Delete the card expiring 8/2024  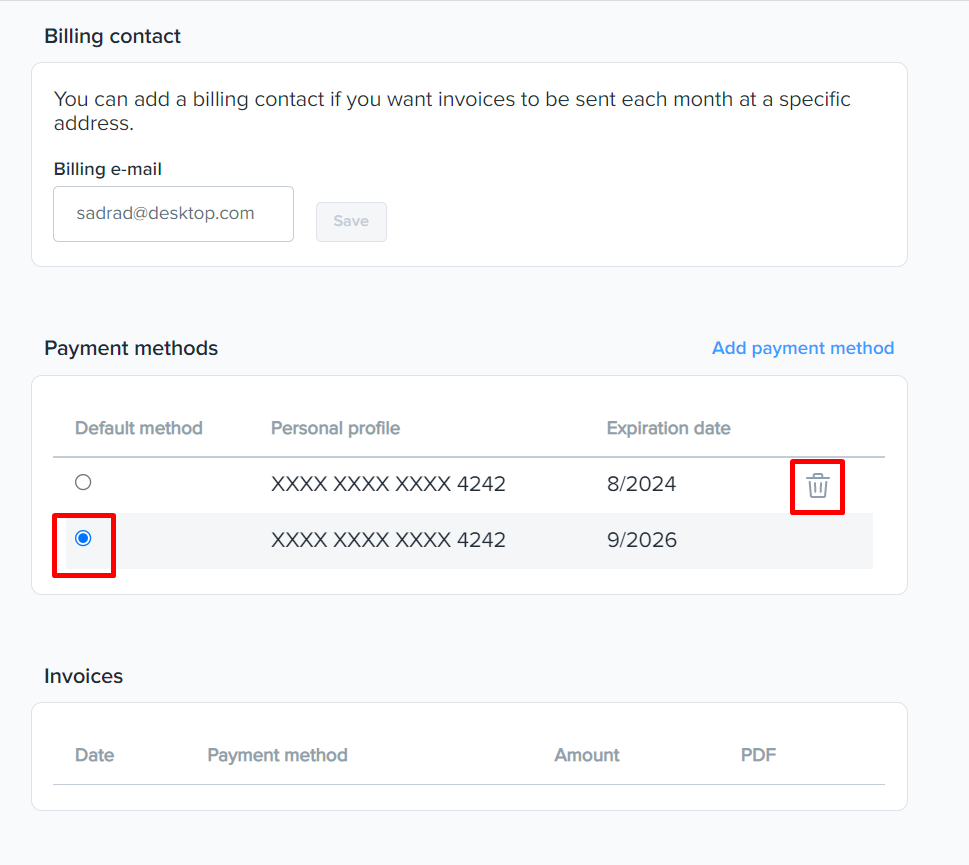coord(818,486)
